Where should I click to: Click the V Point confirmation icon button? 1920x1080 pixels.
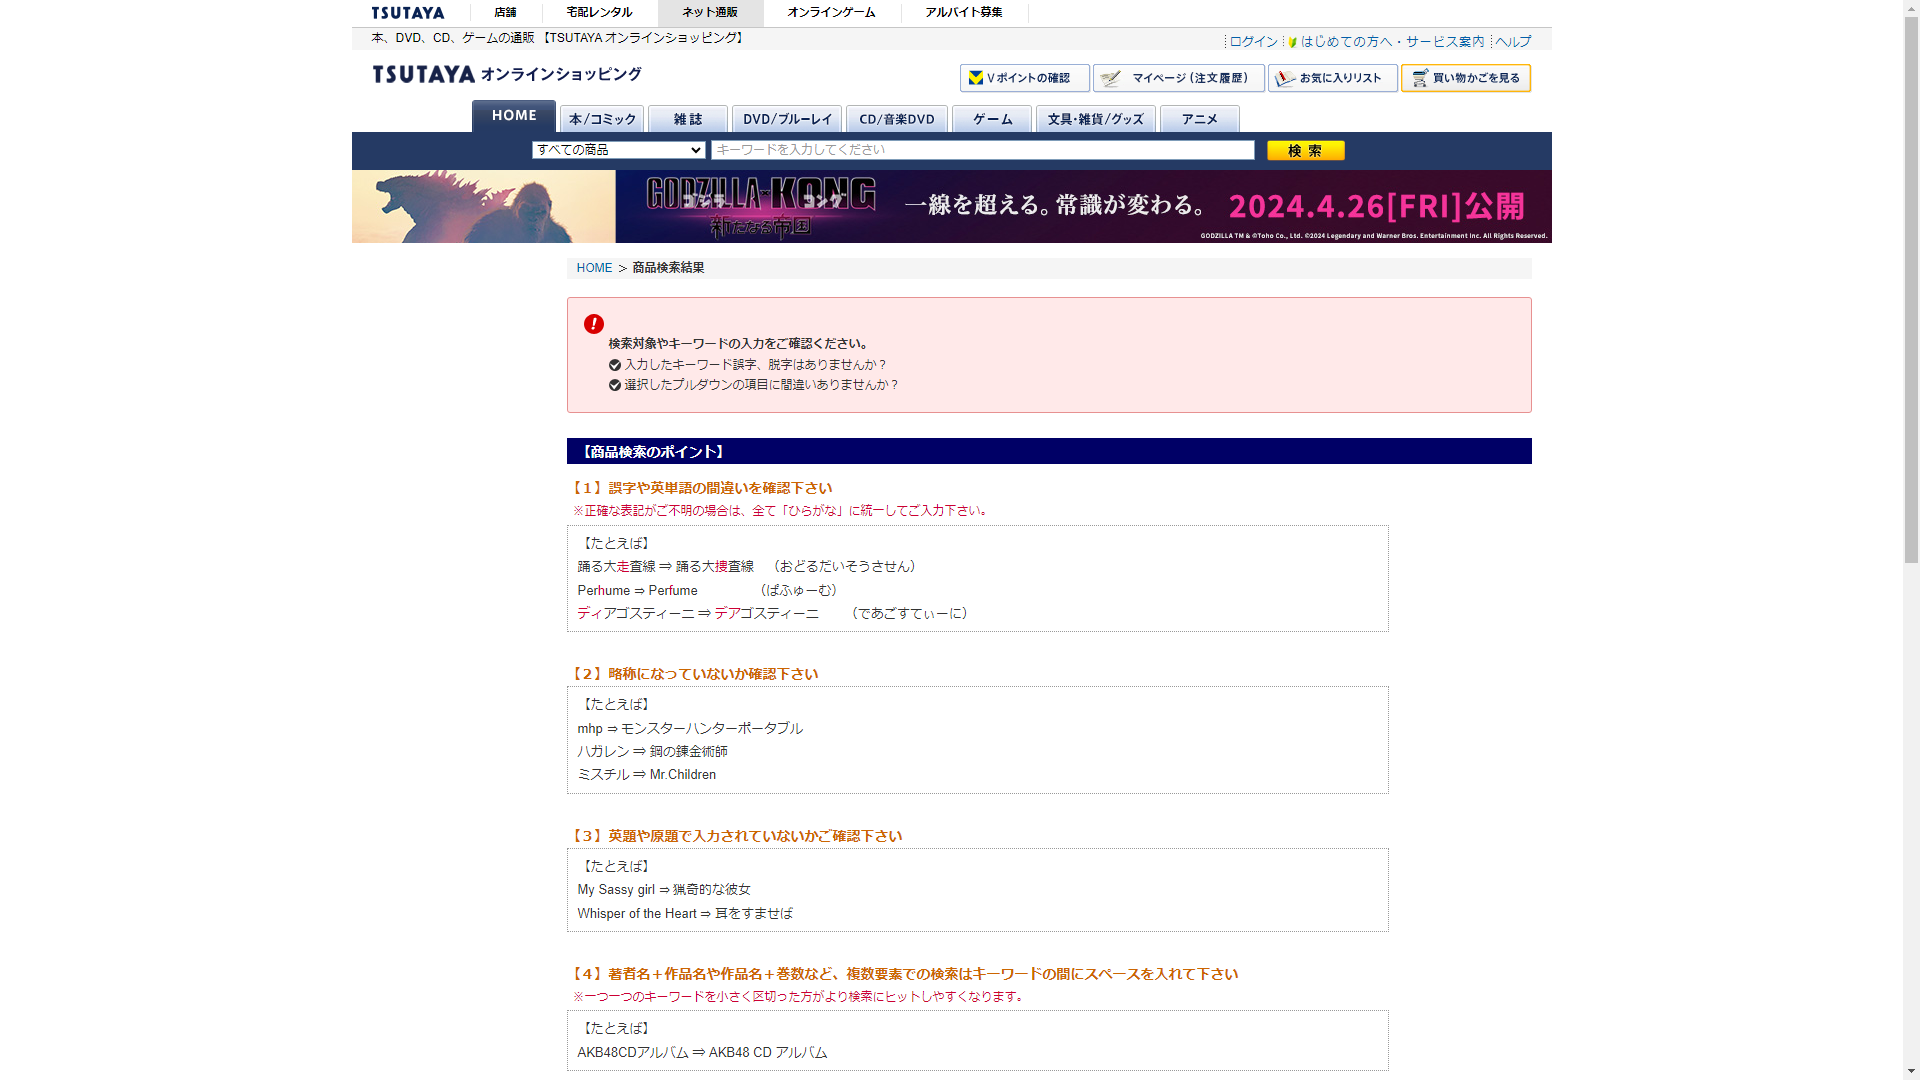[x=977, y=78]
